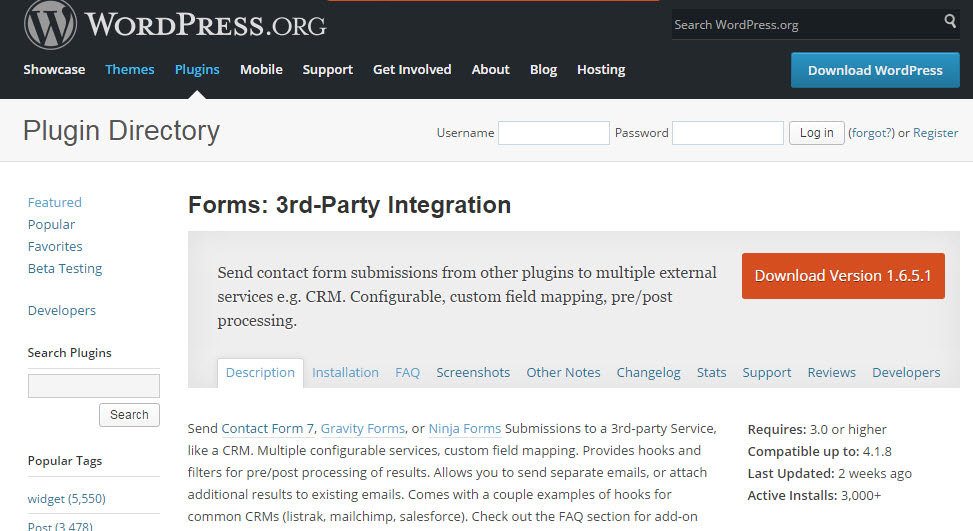The height and width of the screenshot is (531, 973).
Task: Switch to the Changelog tab
Action: [x=648, y=373]
